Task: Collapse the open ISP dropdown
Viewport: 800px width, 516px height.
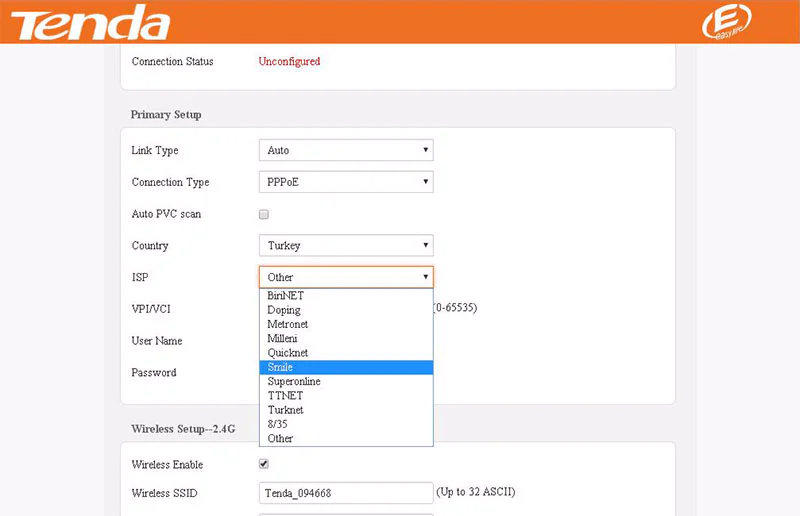Action: coord(346,277)
